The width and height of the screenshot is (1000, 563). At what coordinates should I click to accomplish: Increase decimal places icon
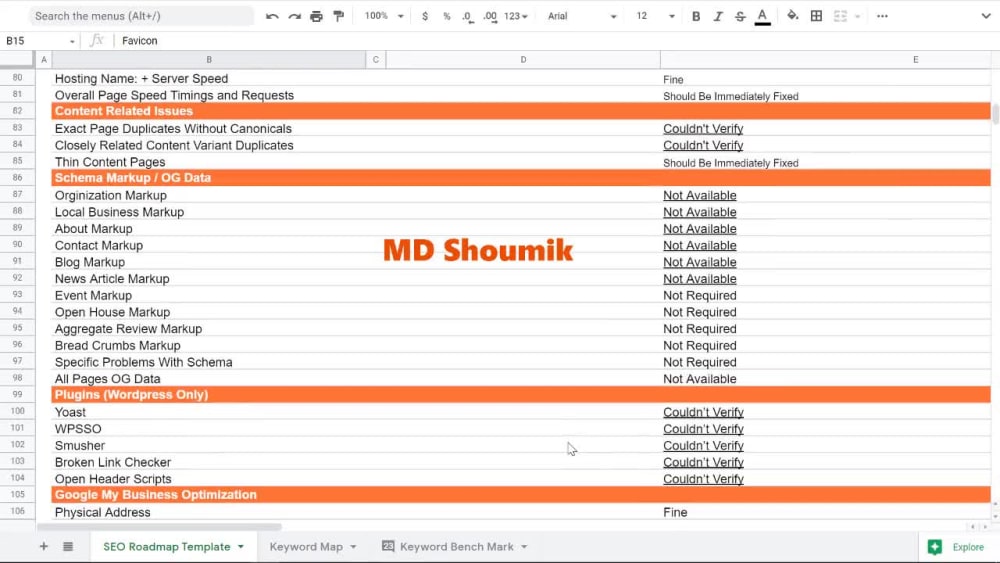(489, 16)
